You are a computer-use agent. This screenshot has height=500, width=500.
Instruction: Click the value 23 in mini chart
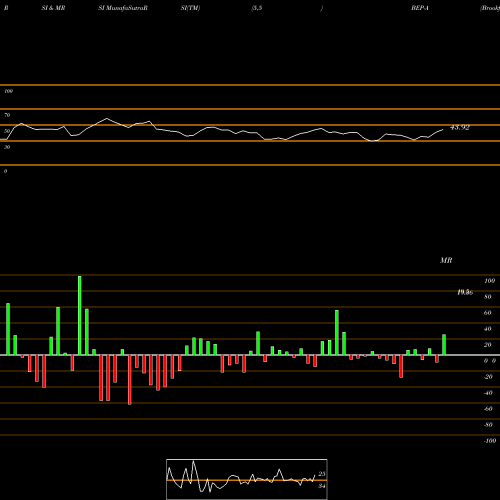(x=322, y=474)
